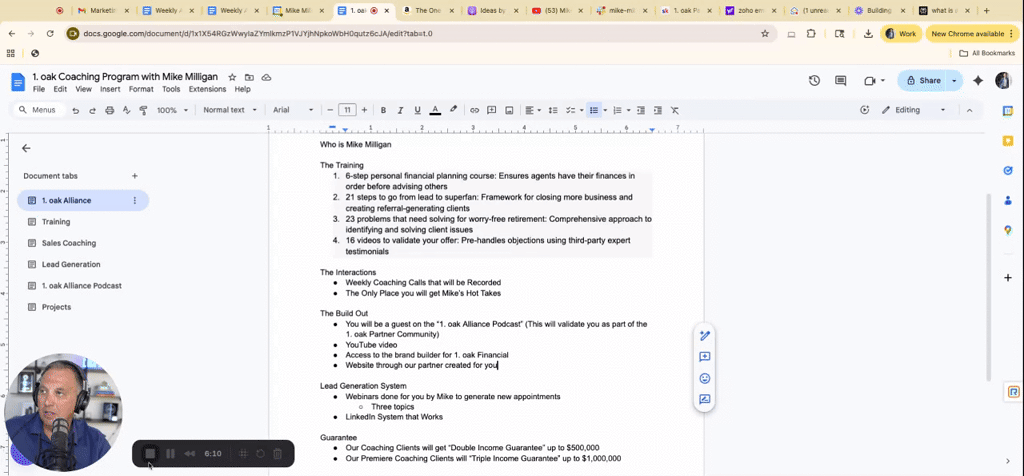This screenshot has height=476, width=1024.
Task: Open the Editing mode dropdown
Action: pos(913,110)
